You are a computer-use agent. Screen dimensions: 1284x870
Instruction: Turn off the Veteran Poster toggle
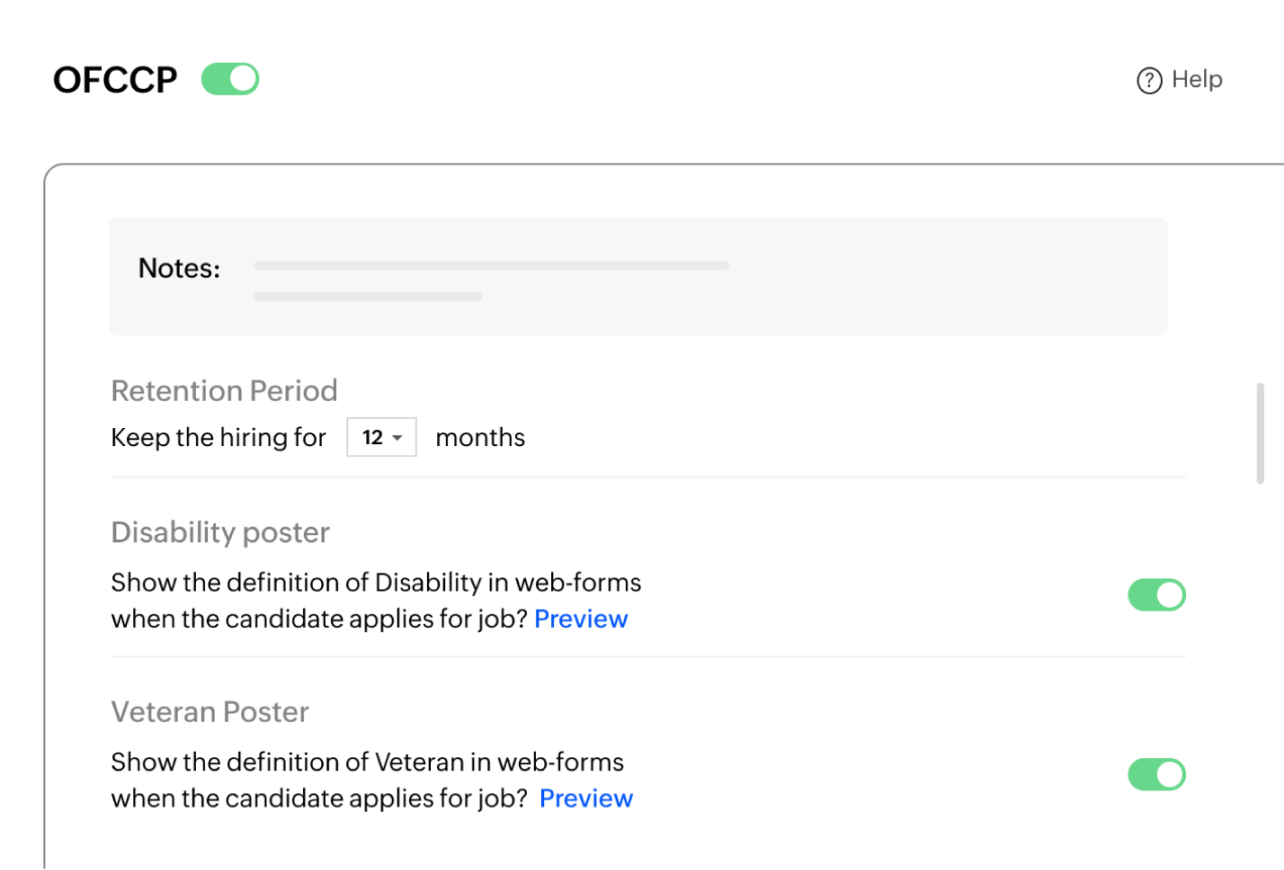click(1156, 774)
